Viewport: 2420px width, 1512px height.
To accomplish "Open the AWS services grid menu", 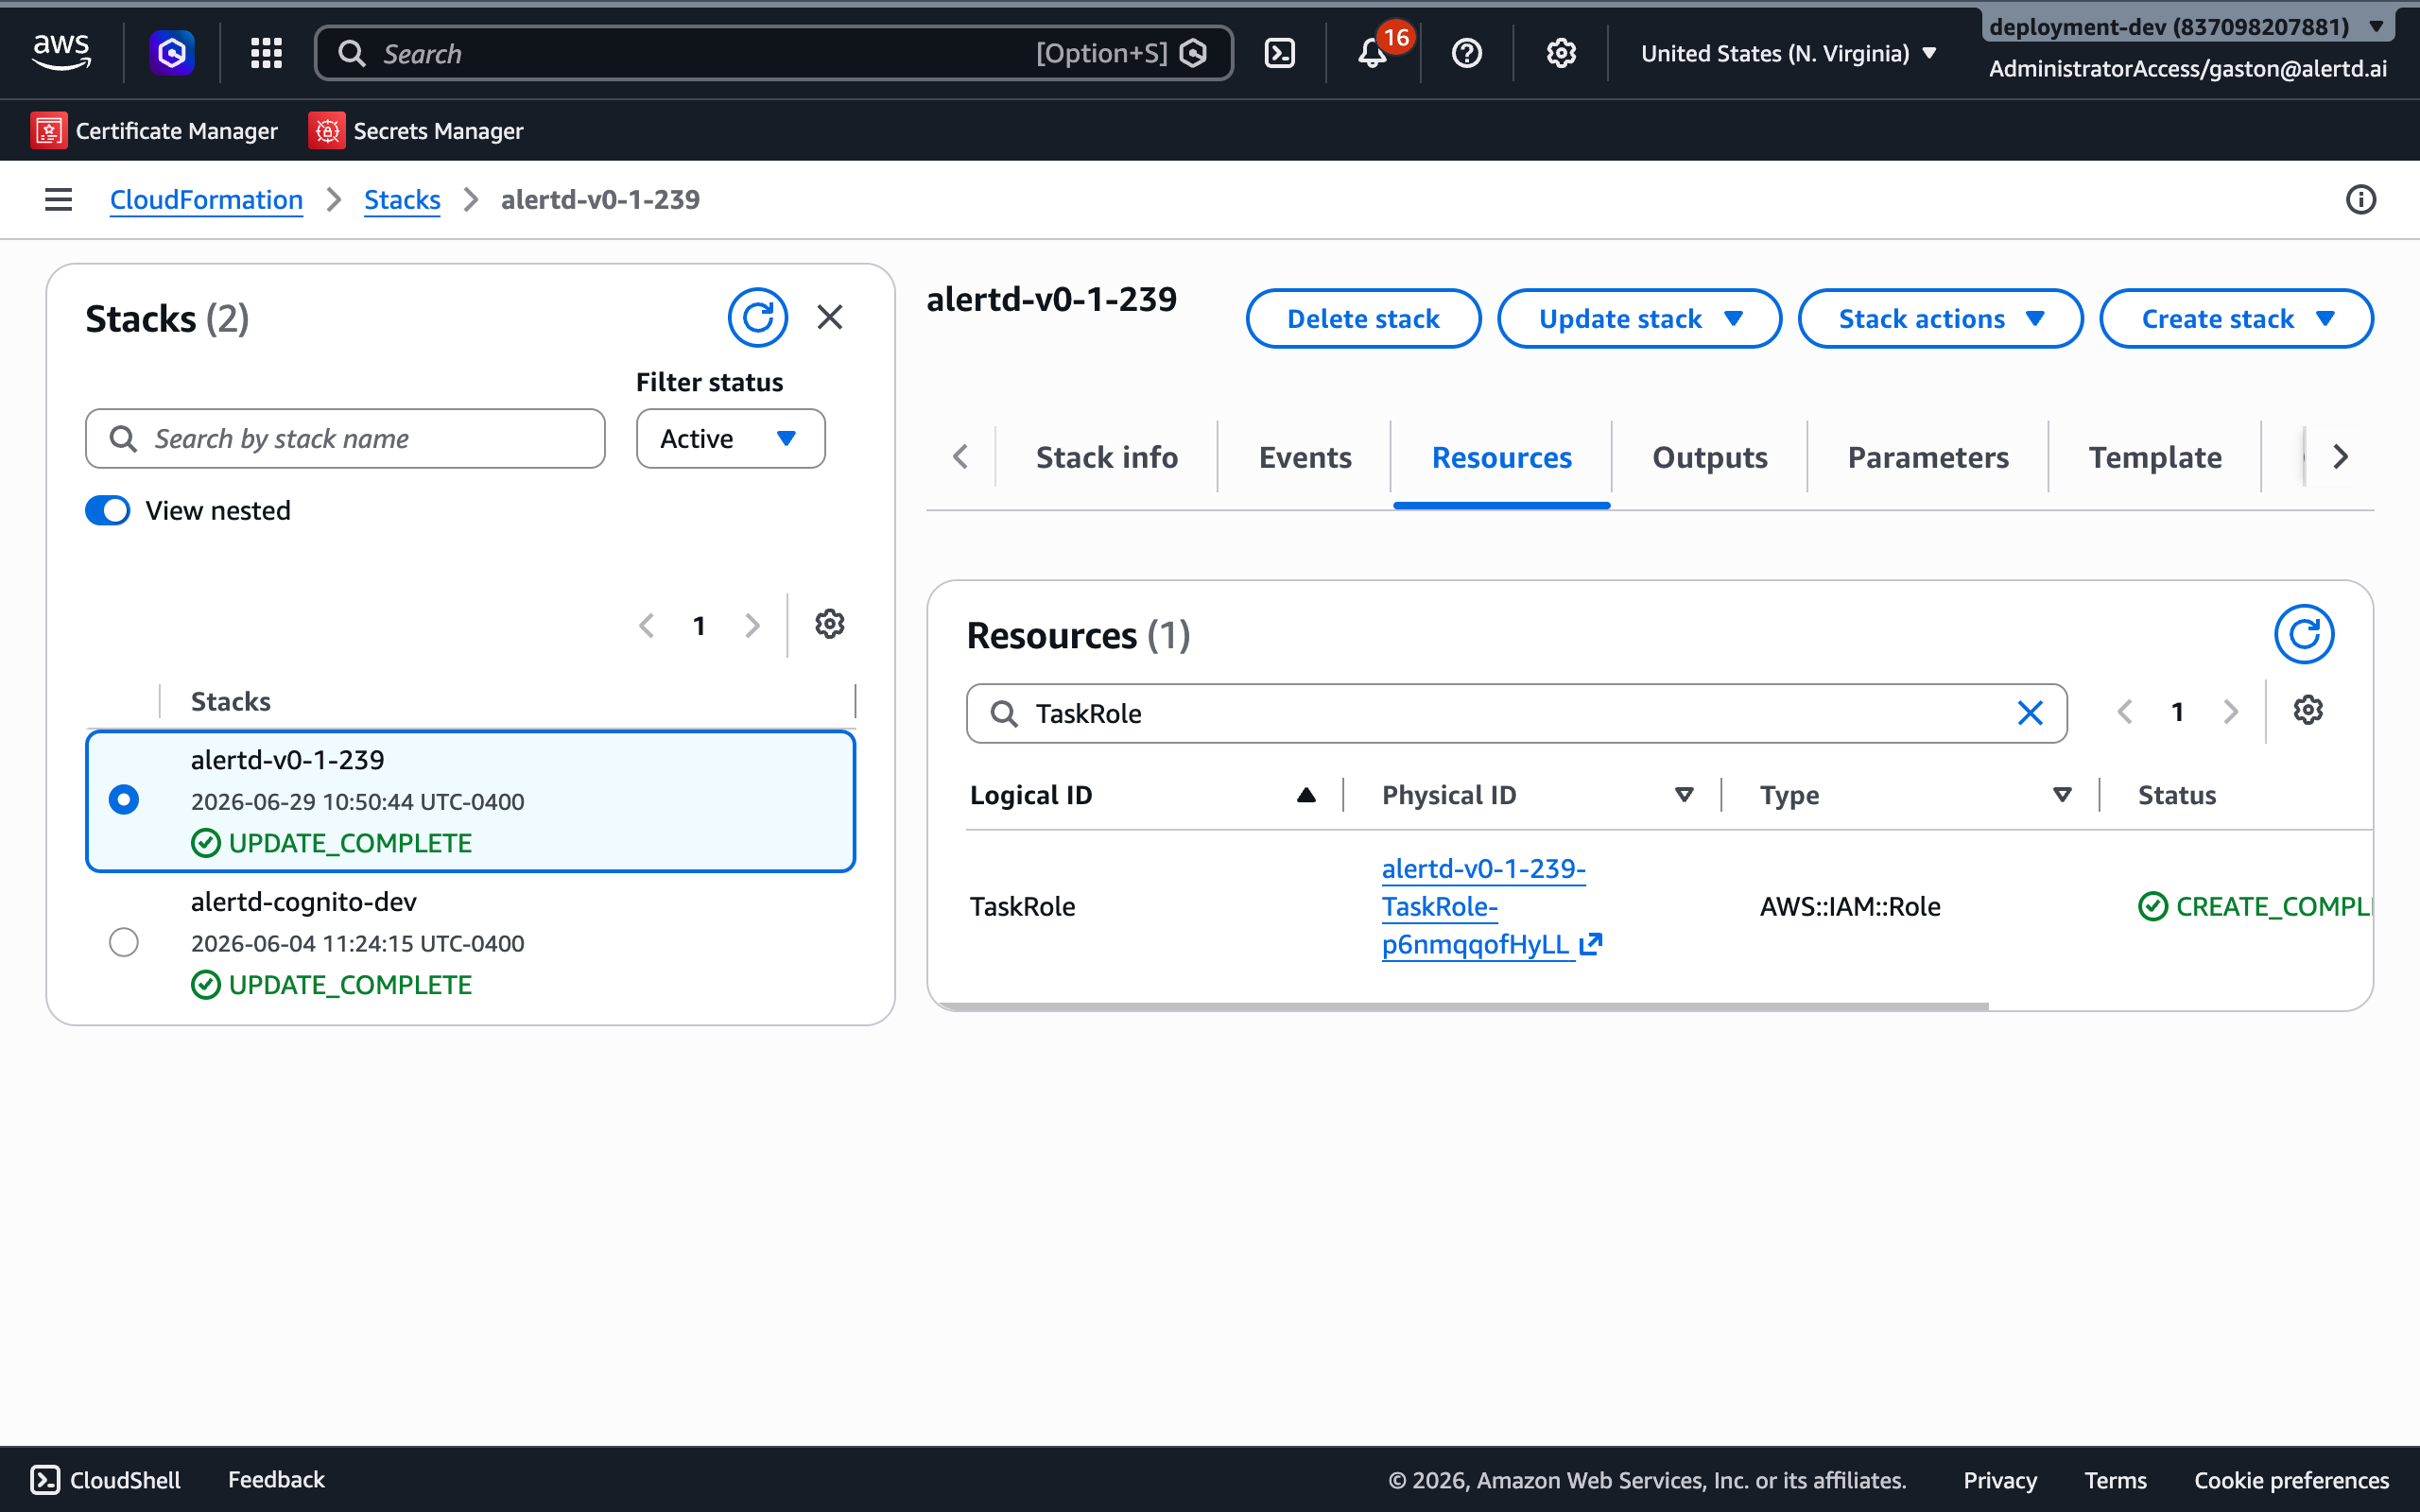I will click(266, 53).
